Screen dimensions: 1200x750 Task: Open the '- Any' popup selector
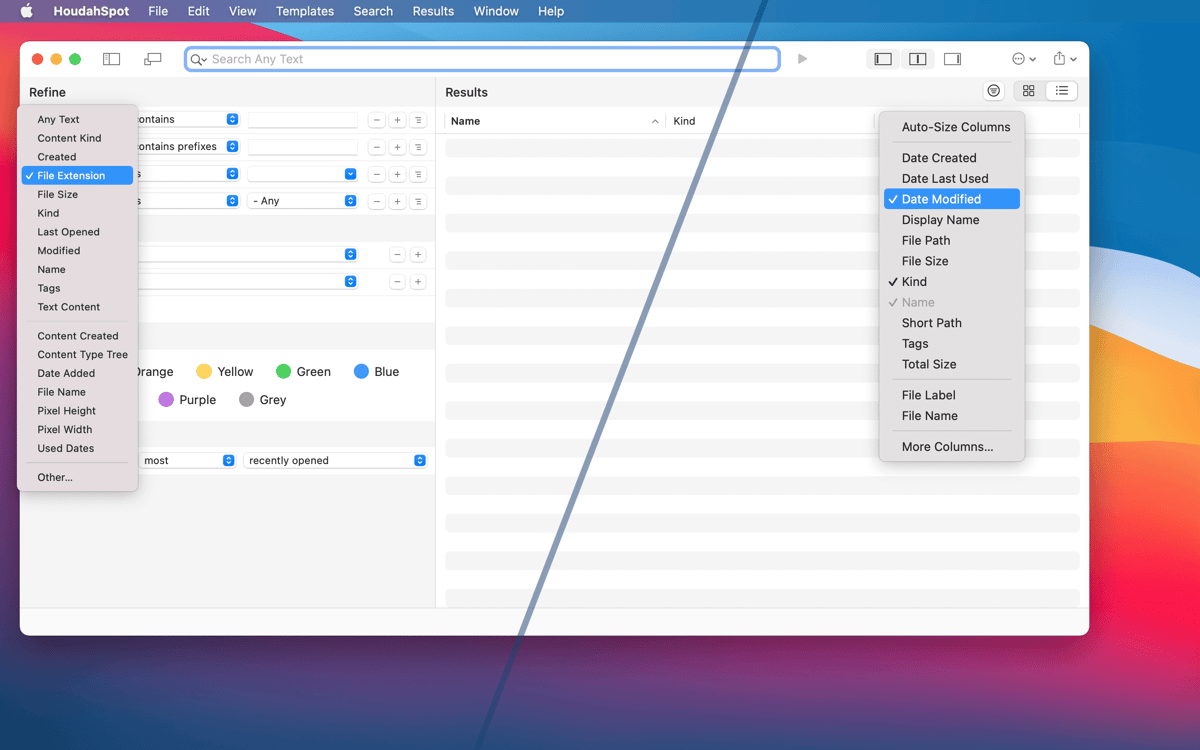(x=303, y=201)
